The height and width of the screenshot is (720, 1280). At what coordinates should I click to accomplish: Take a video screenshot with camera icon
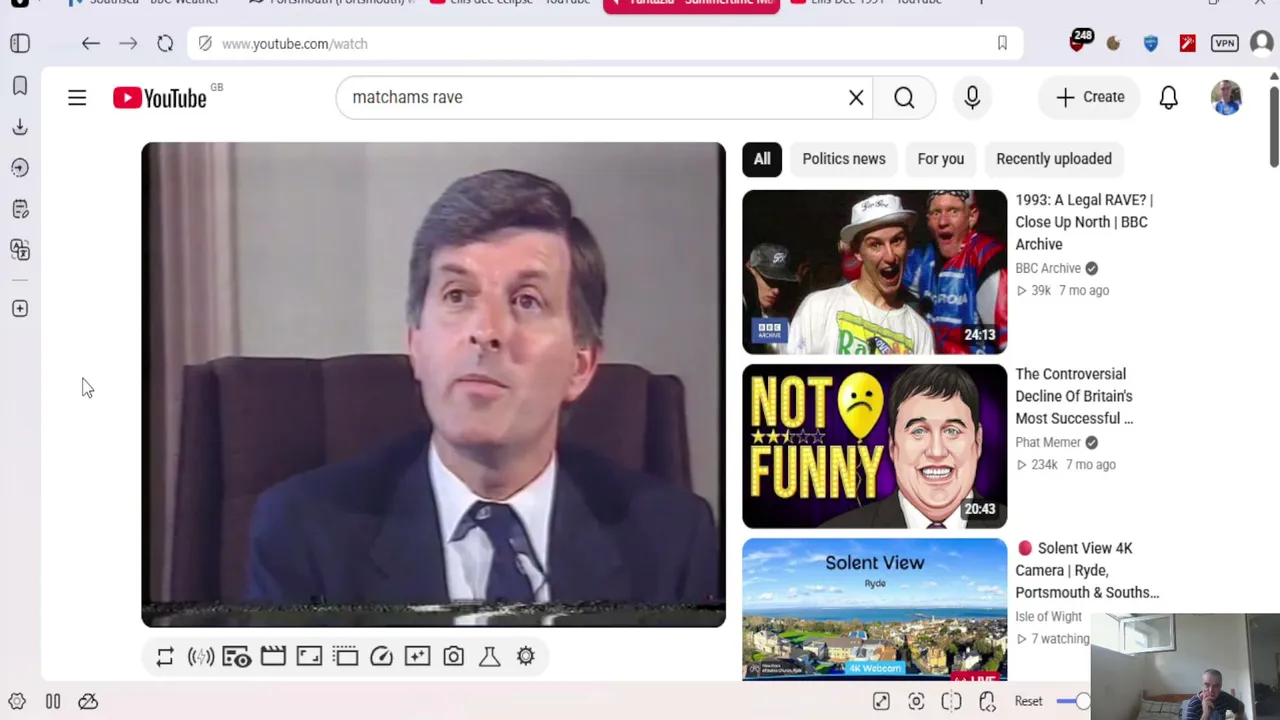click(453, 656)
